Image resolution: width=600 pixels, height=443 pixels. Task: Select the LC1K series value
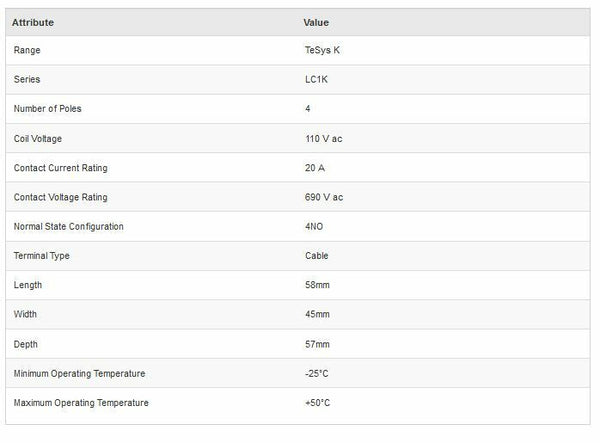click(316, 79)
